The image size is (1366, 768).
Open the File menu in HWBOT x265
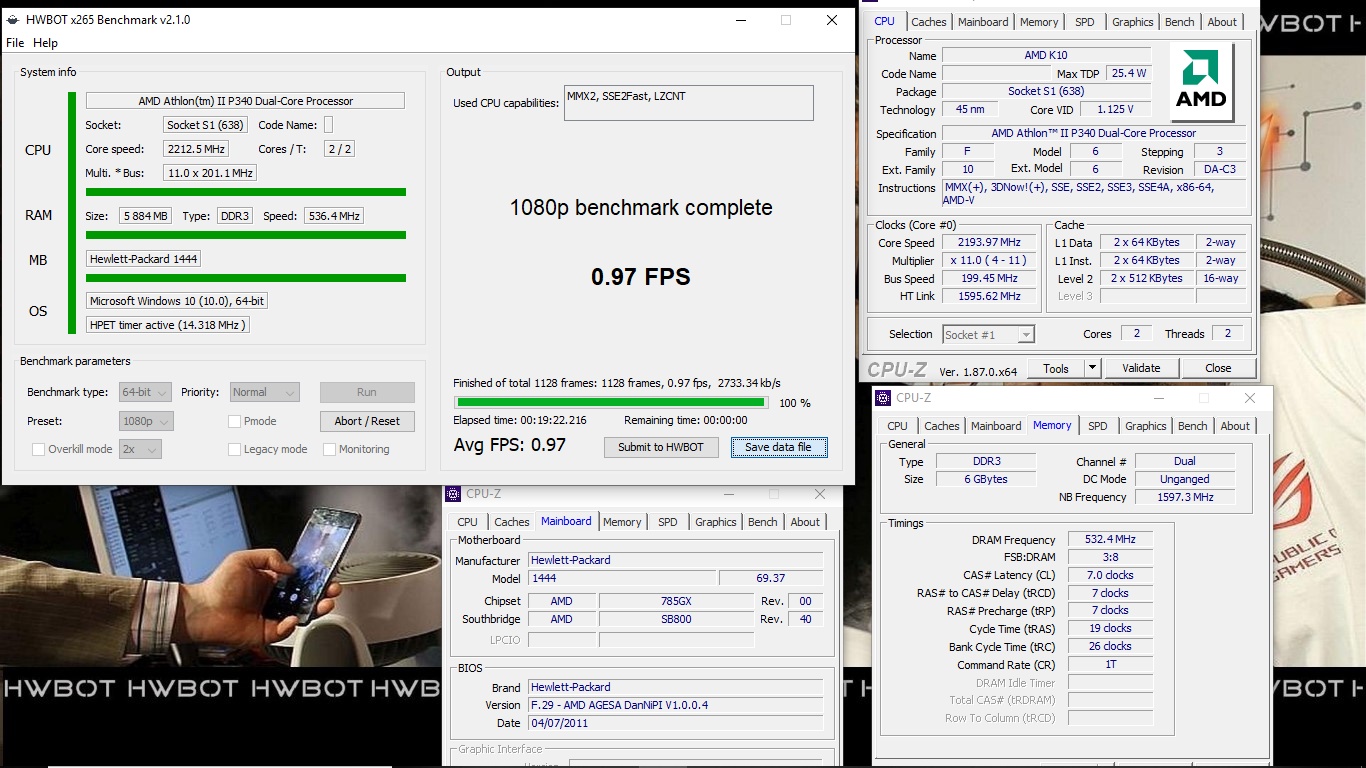15,43
